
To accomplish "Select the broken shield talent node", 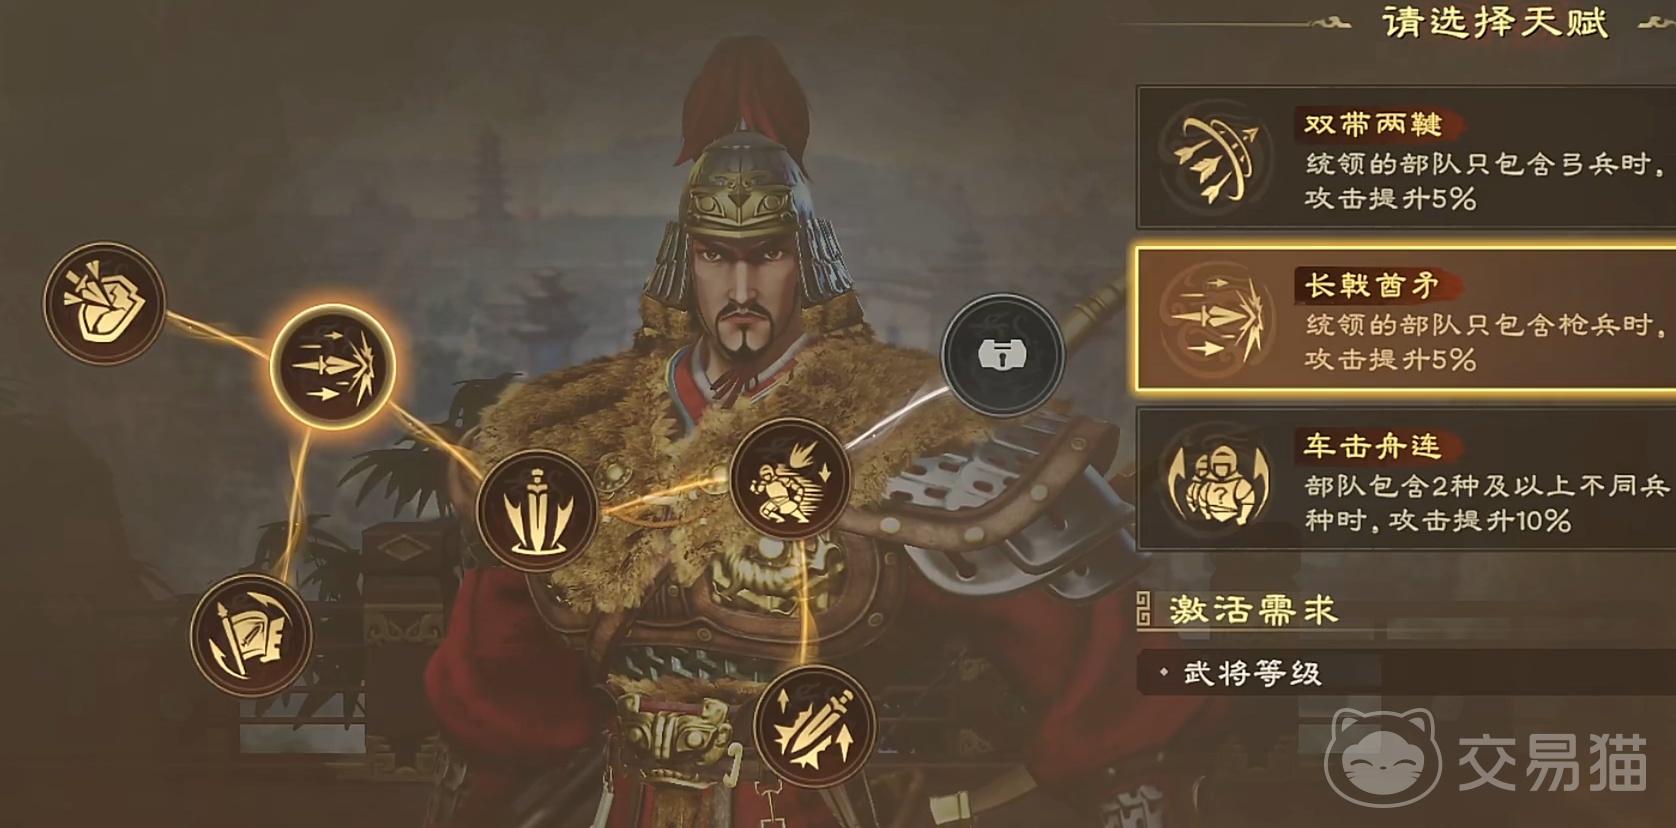I will 104,302.
